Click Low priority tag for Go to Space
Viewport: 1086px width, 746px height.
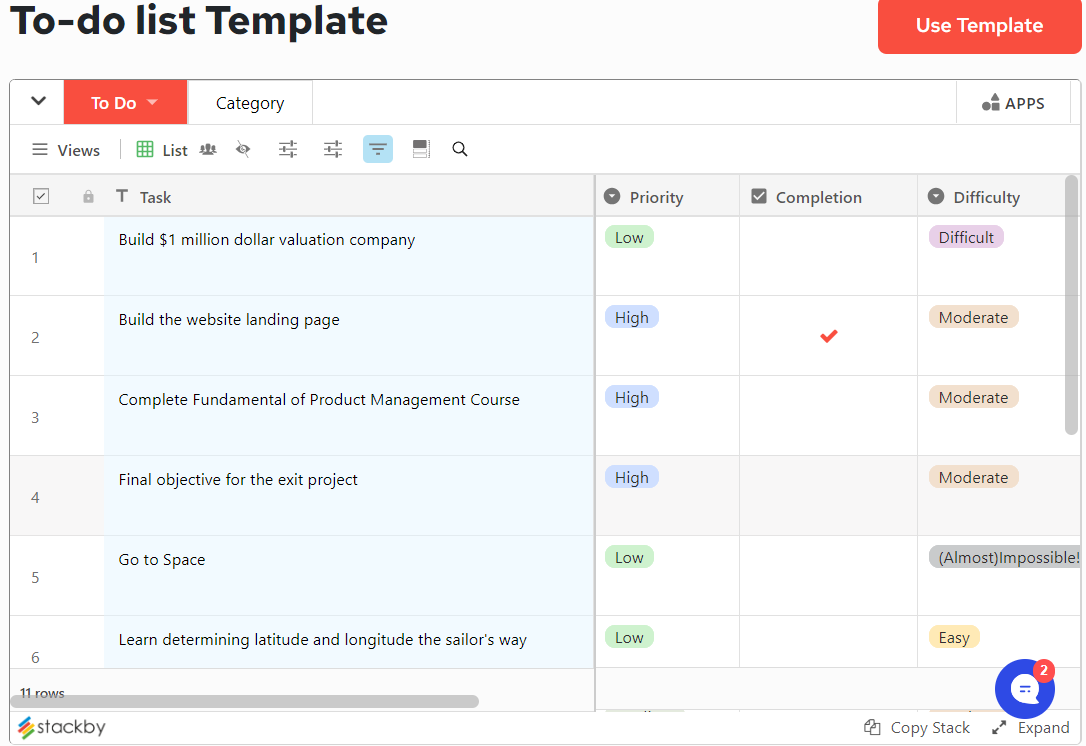[629, 557]
